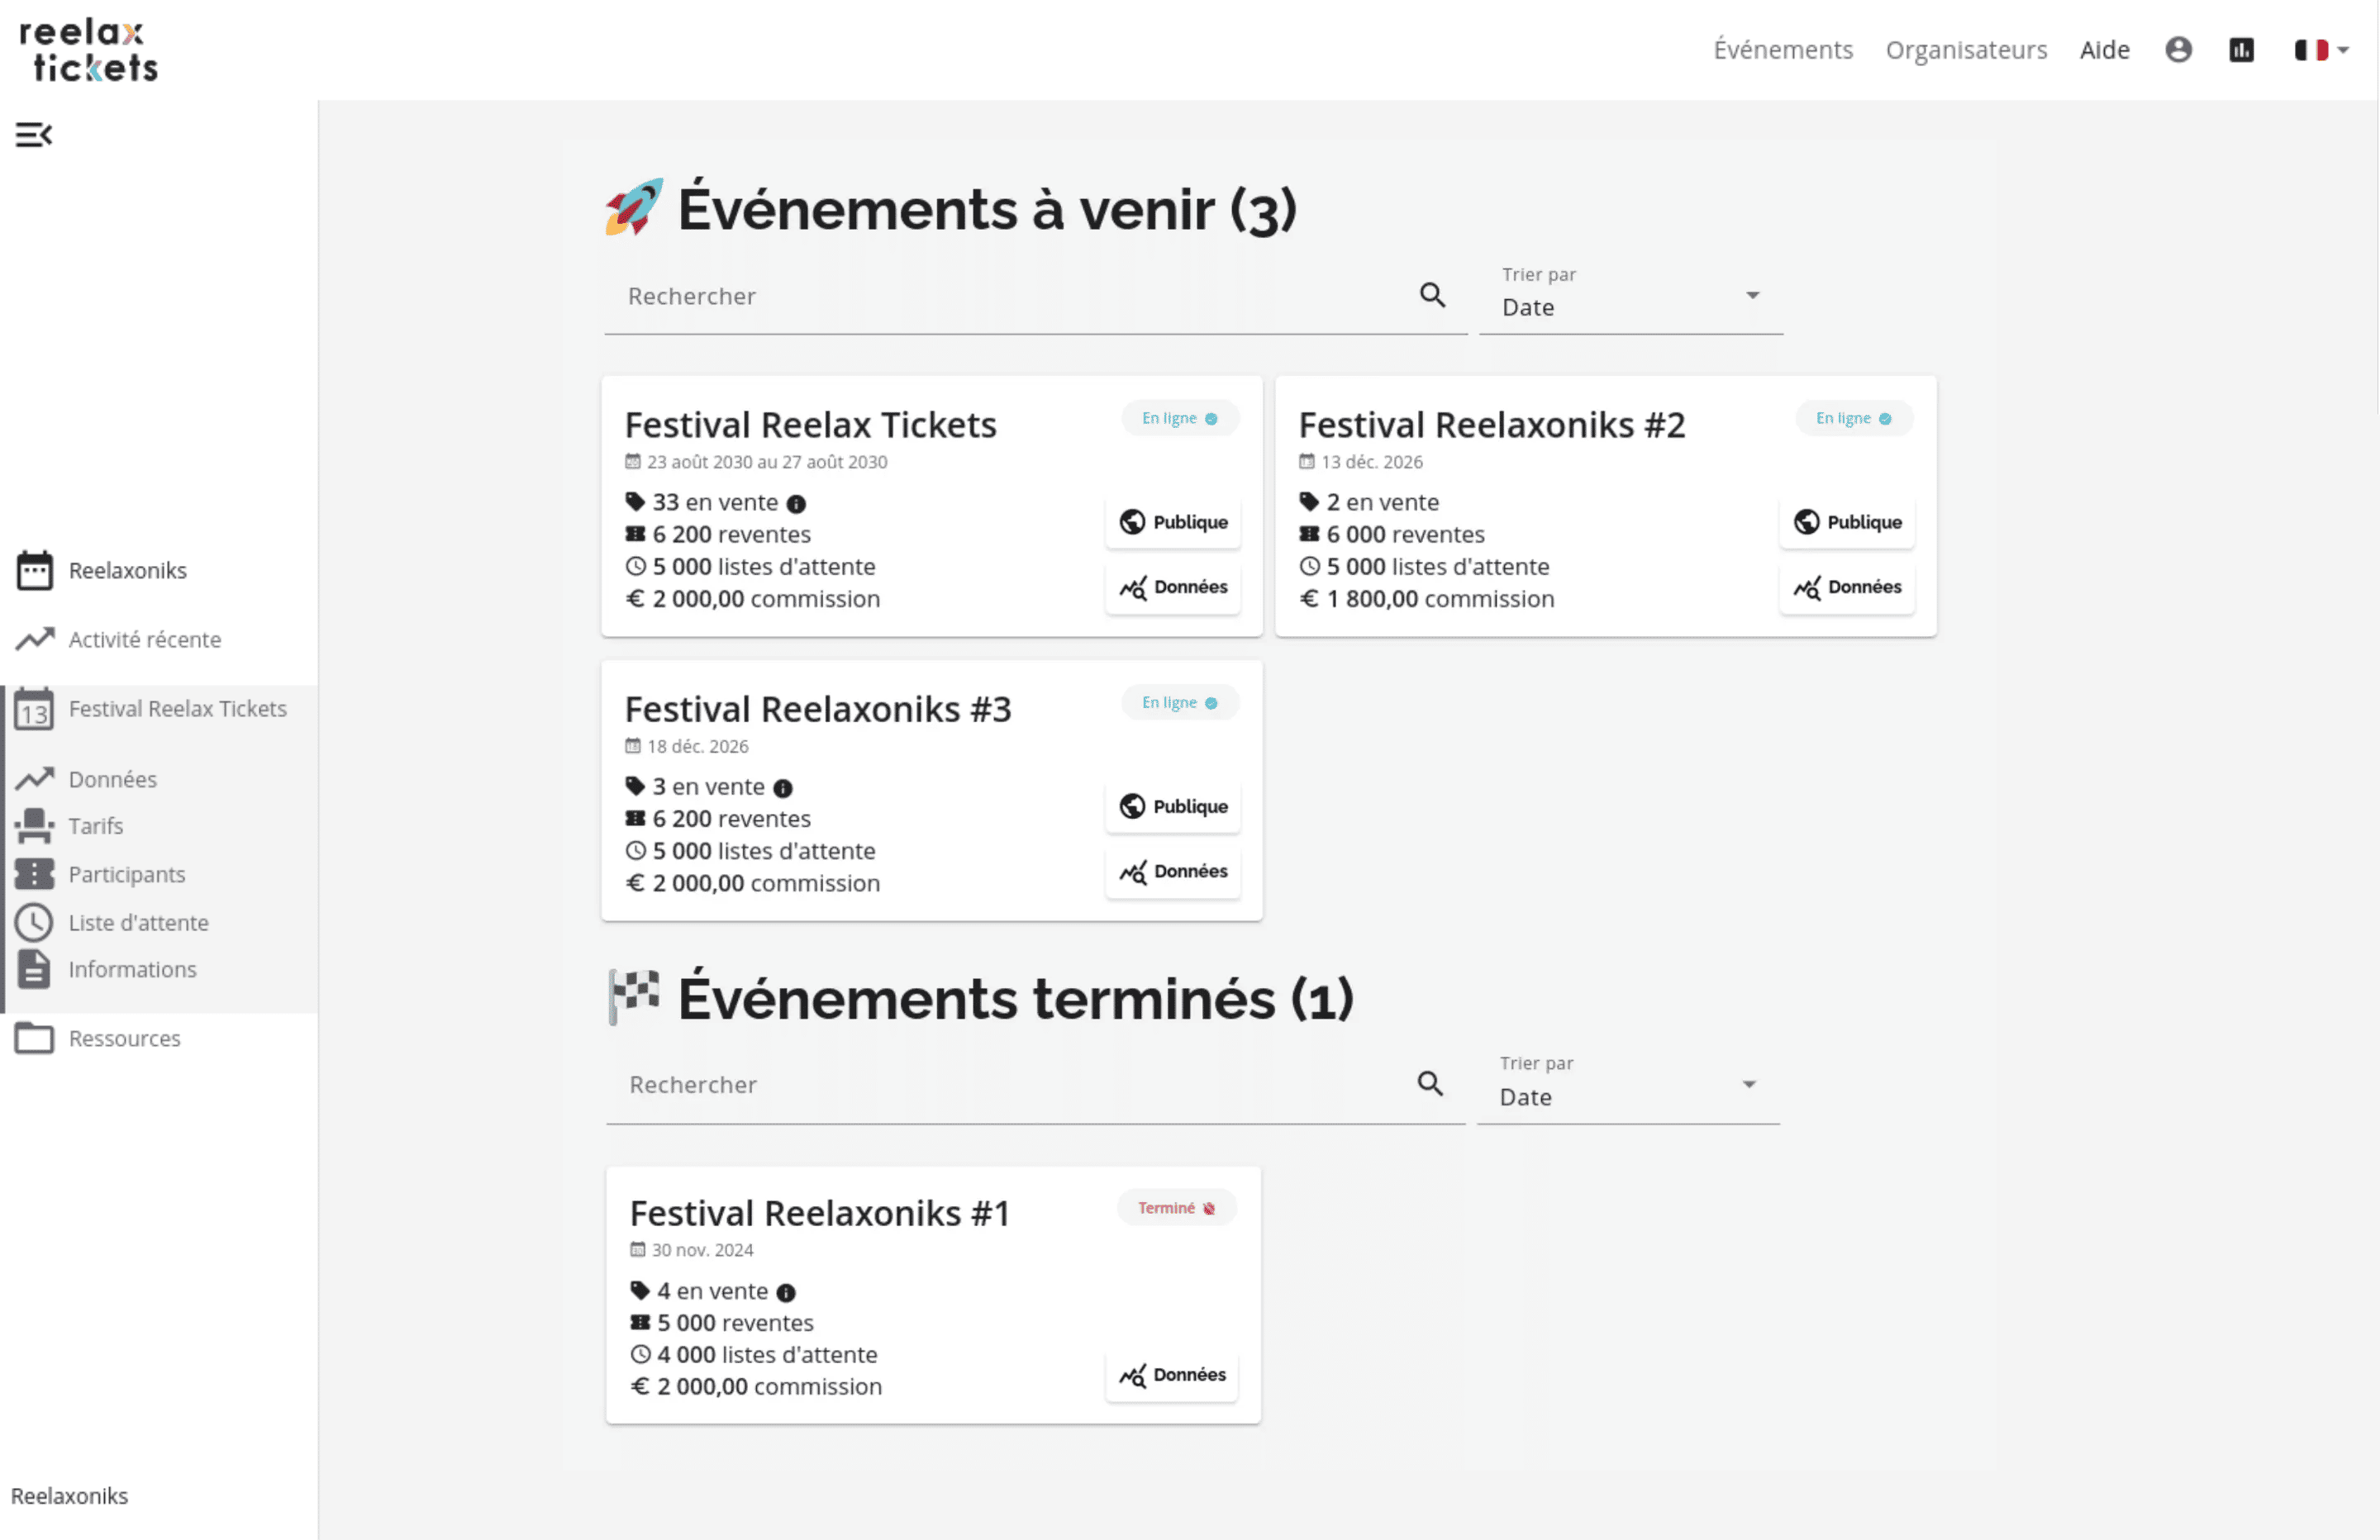Open Ressources sidebar entry
Image resolution: width=2380 pixels, height=1540 pixels.
click(125, 1038)
